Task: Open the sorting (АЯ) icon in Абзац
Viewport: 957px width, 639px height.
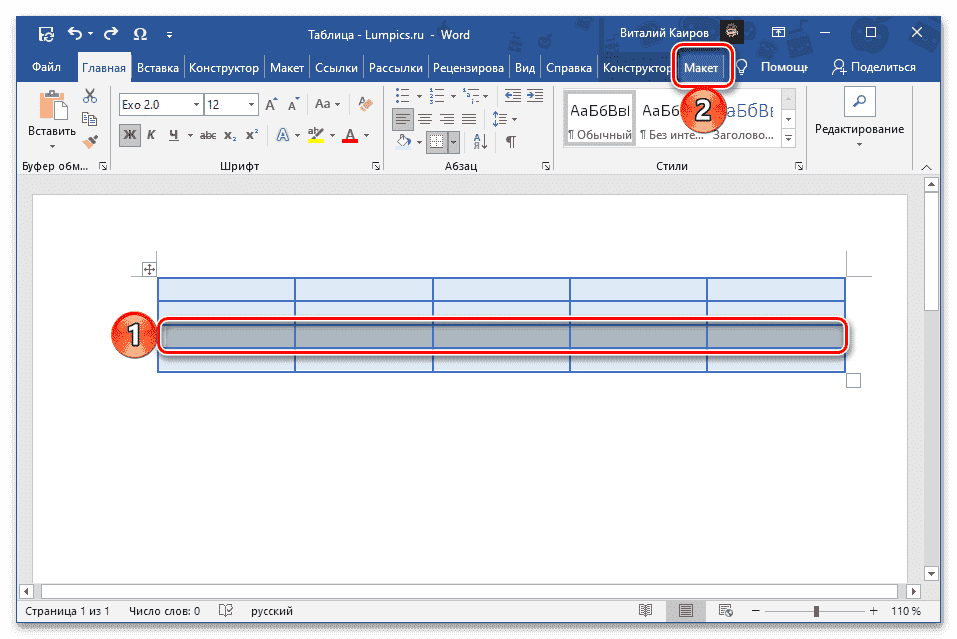Action: [478, 140]
